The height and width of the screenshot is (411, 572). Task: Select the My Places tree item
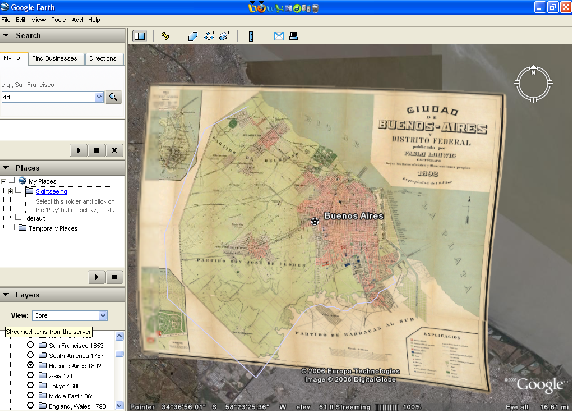pyautogui.click(x=42, y=181)
